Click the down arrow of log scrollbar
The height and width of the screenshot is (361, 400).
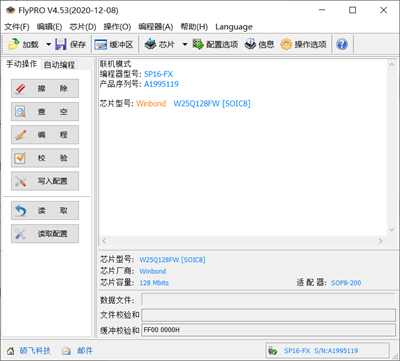392,230
